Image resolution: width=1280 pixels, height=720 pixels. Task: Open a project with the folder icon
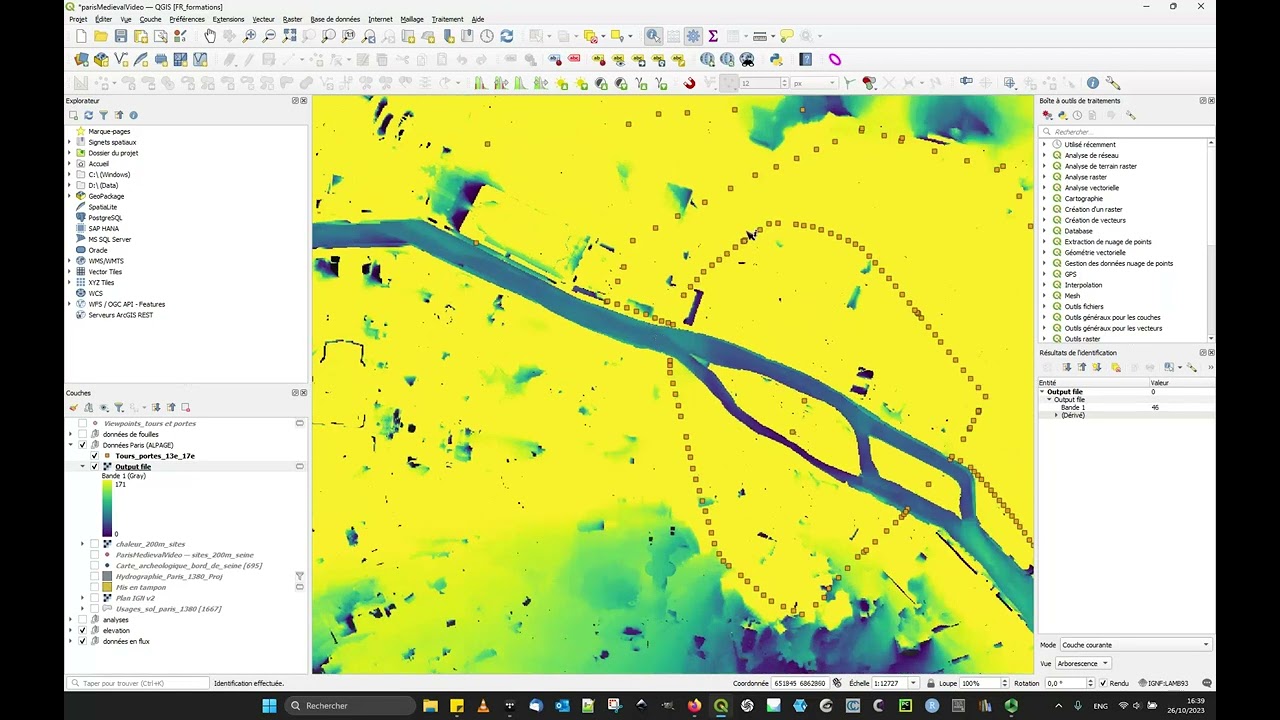pyautogui.click(x=100, y=35)
